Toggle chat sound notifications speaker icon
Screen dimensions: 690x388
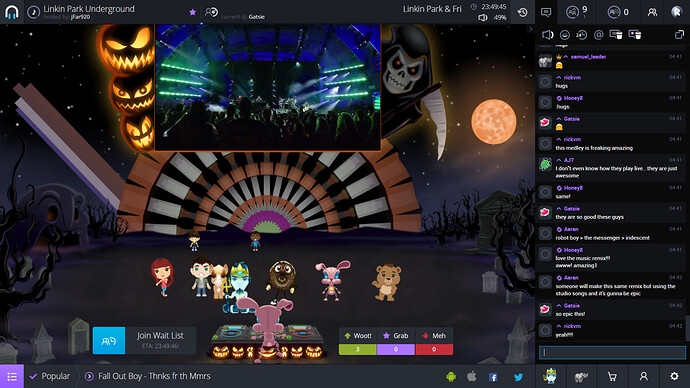pos(547,34)
